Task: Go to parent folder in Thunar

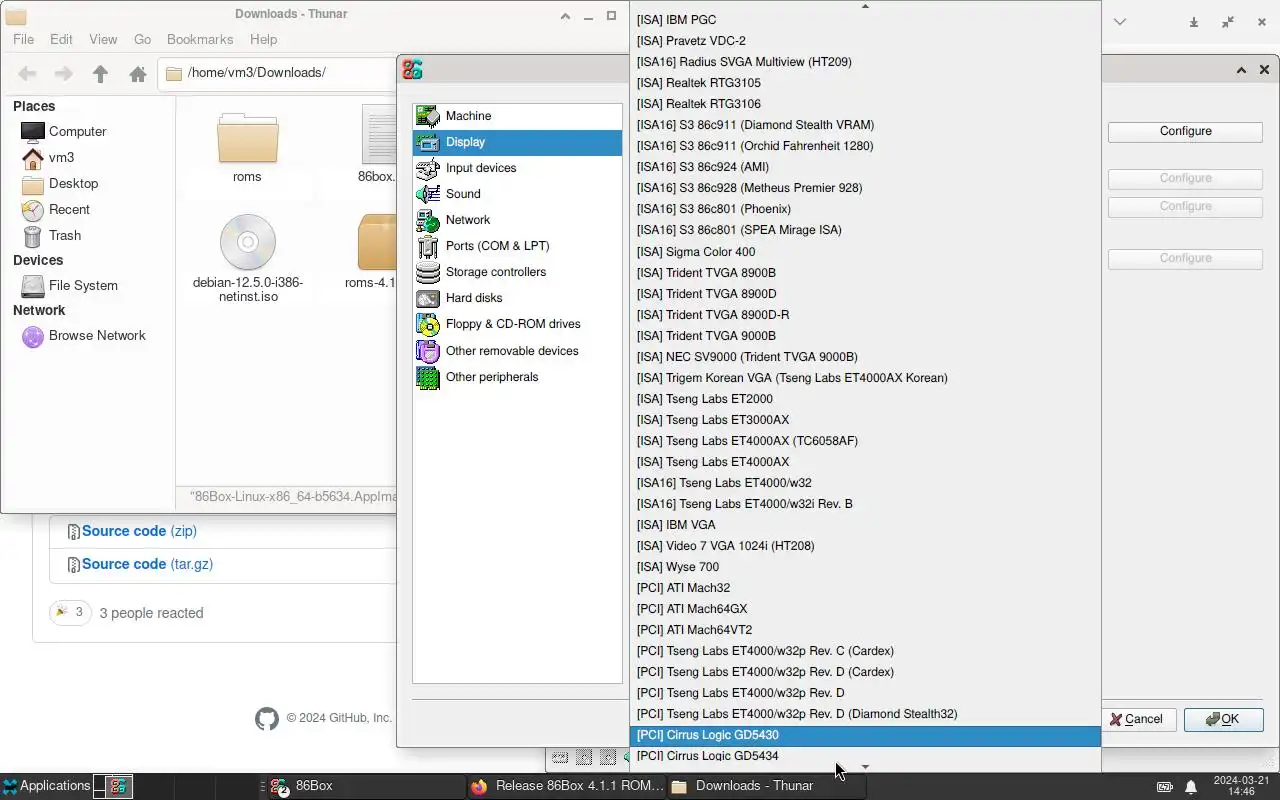Action: point(100,73)
